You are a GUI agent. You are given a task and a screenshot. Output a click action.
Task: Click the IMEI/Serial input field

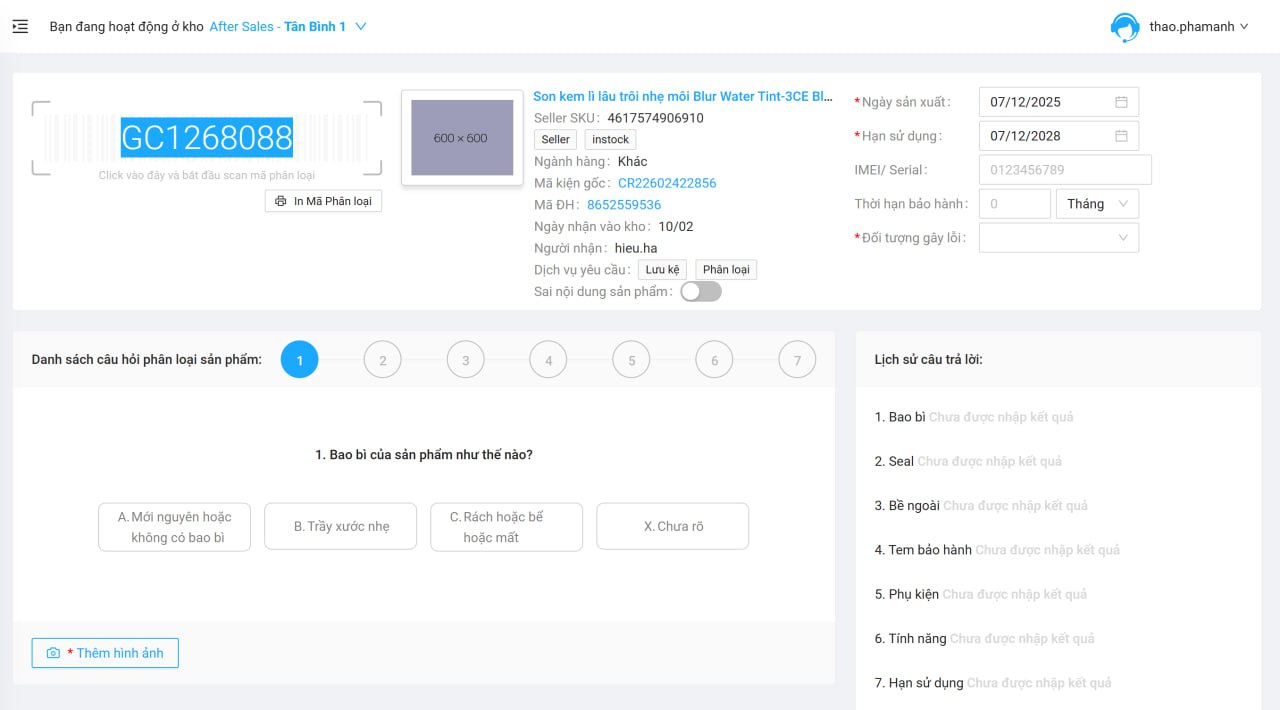click(x=1064, y=170)
